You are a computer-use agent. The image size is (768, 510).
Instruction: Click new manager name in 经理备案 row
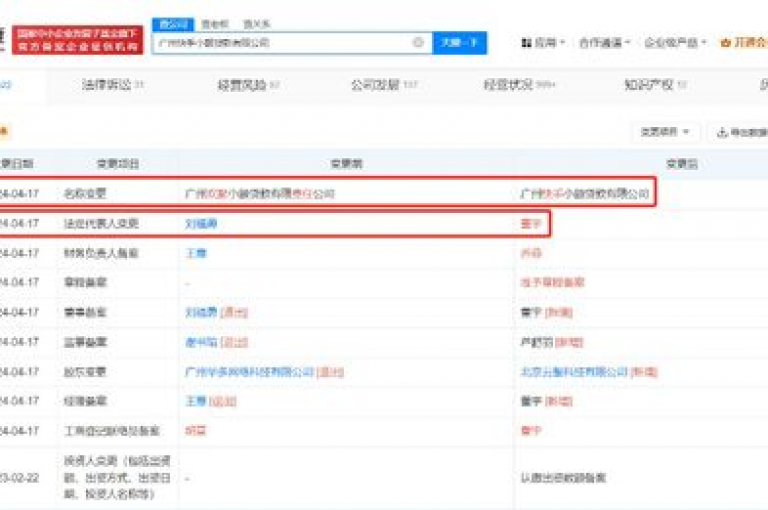click(x=530, y=401)
